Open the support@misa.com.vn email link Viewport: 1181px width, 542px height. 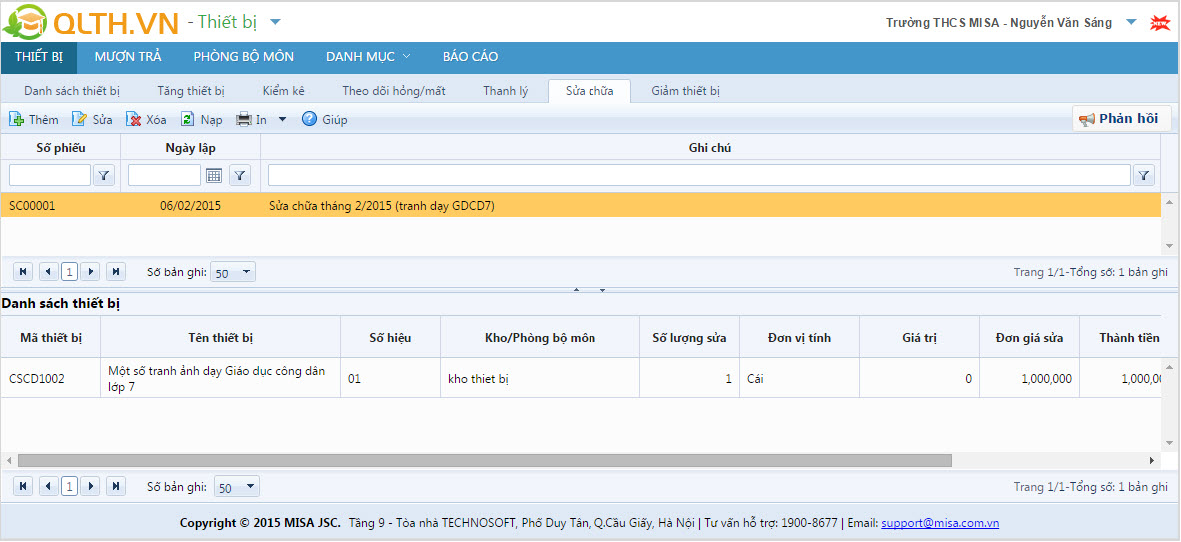[x=939, y=523]
